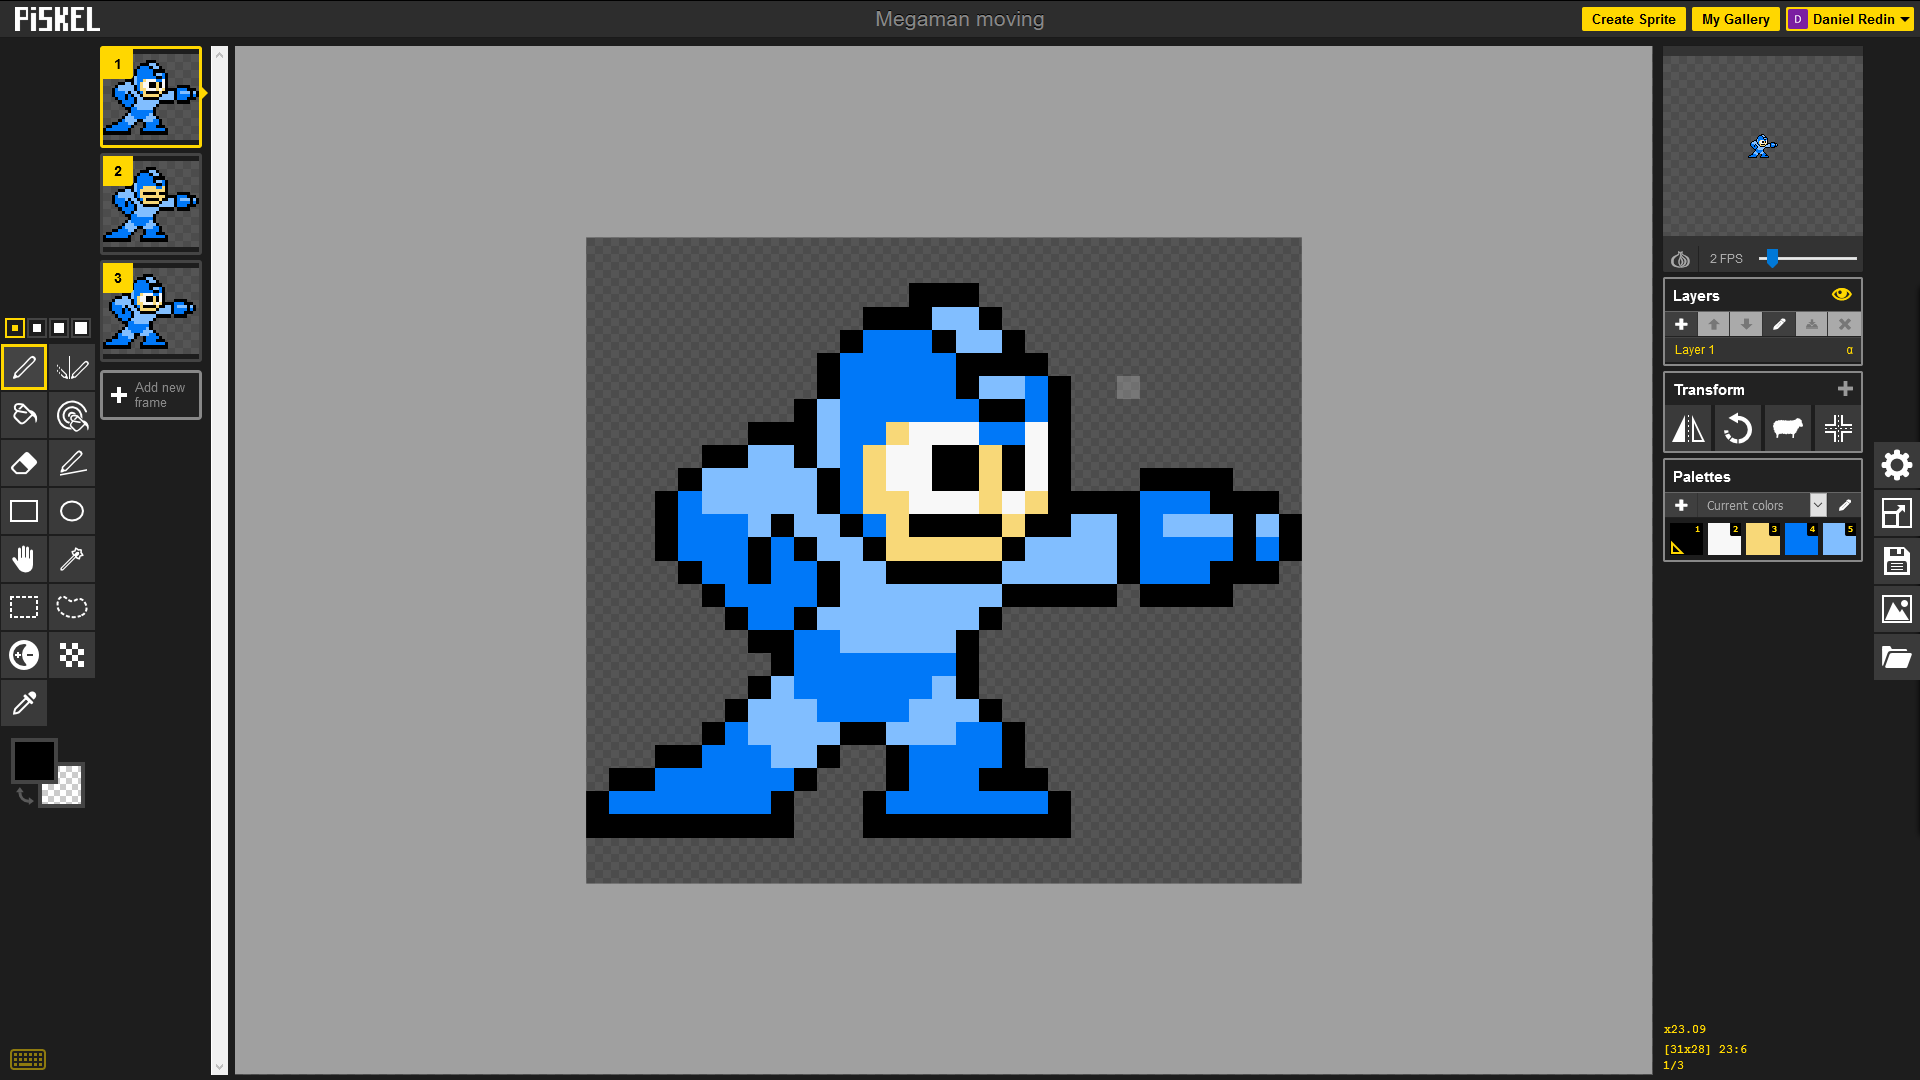
Task: Select the Stroke line tool
Action: pyautogui.click(x=72, y=463)
